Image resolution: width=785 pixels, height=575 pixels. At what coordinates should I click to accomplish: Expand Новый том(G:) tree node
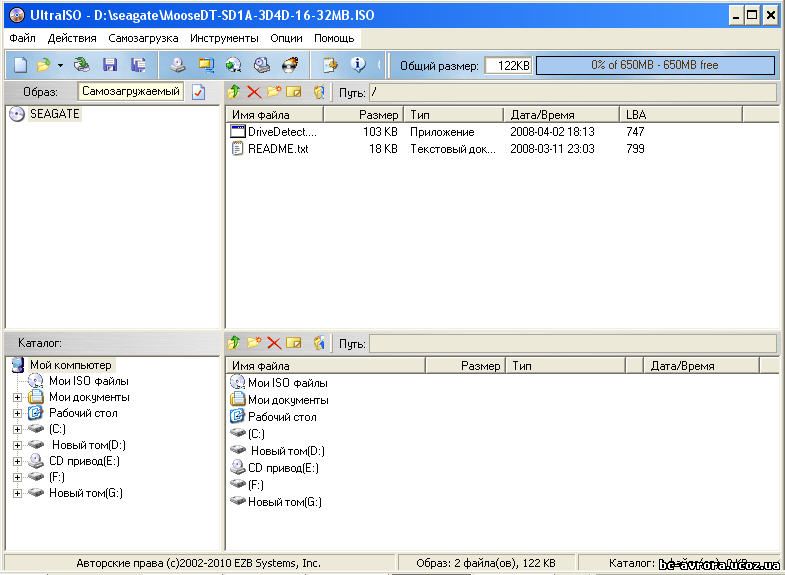(x=18, y=493)
